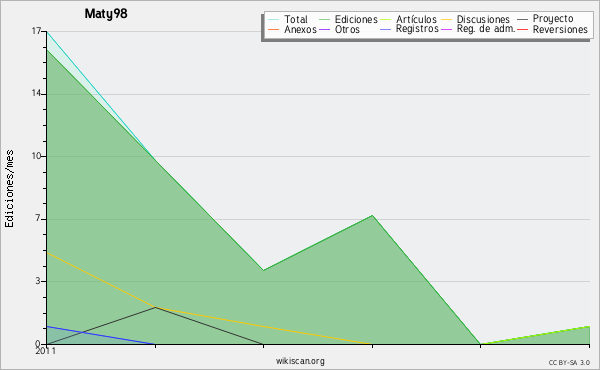Click the green peak at value 7

pos(372,215)
